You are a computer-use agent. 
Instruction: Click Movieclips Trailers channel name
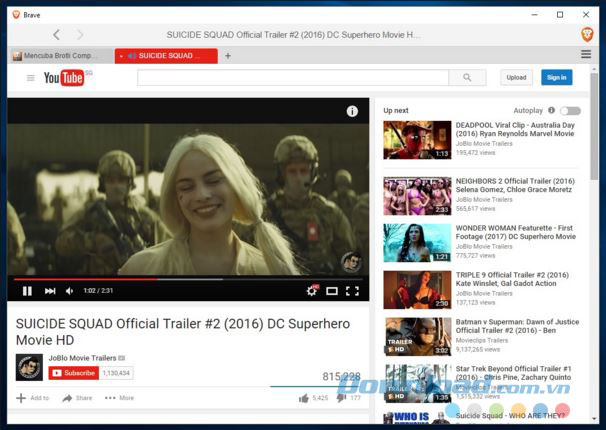click(482, 340)
